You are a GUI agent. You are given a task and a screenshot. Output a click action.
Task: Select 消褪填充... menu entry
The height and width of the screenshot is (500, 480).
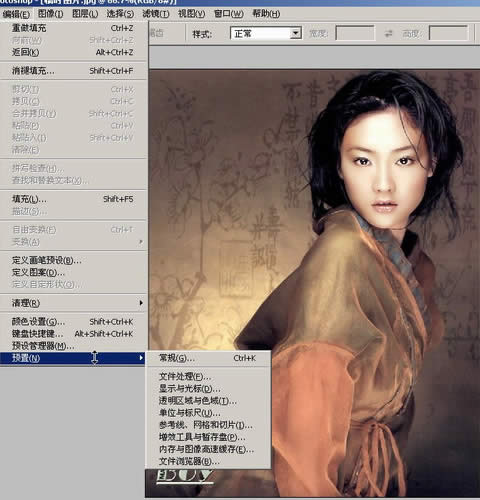pyautogui.click(x=73, y=71)
